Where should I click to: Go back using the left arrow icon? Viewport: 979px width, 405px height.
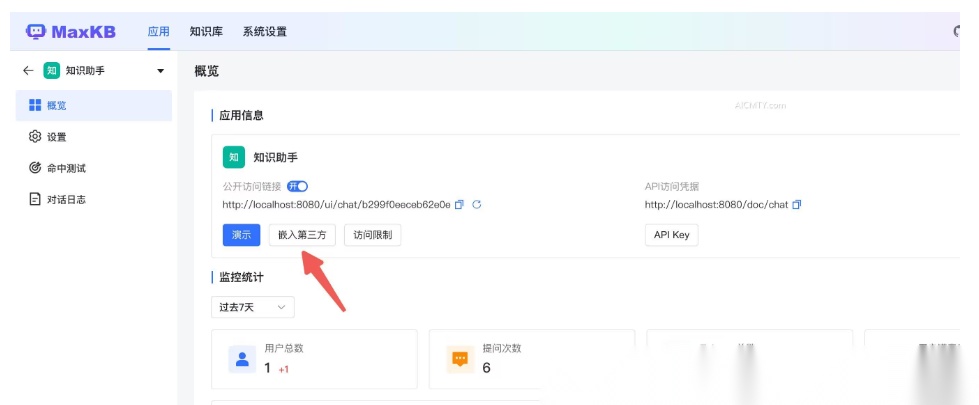(x=27, y=71)
